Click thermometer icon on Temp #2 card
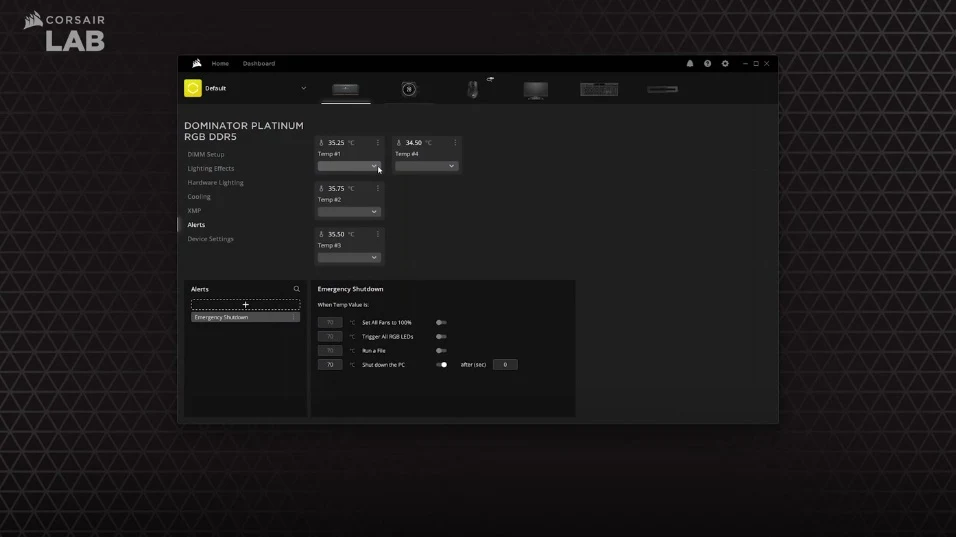956x537 pixels. tap(321, 188)
